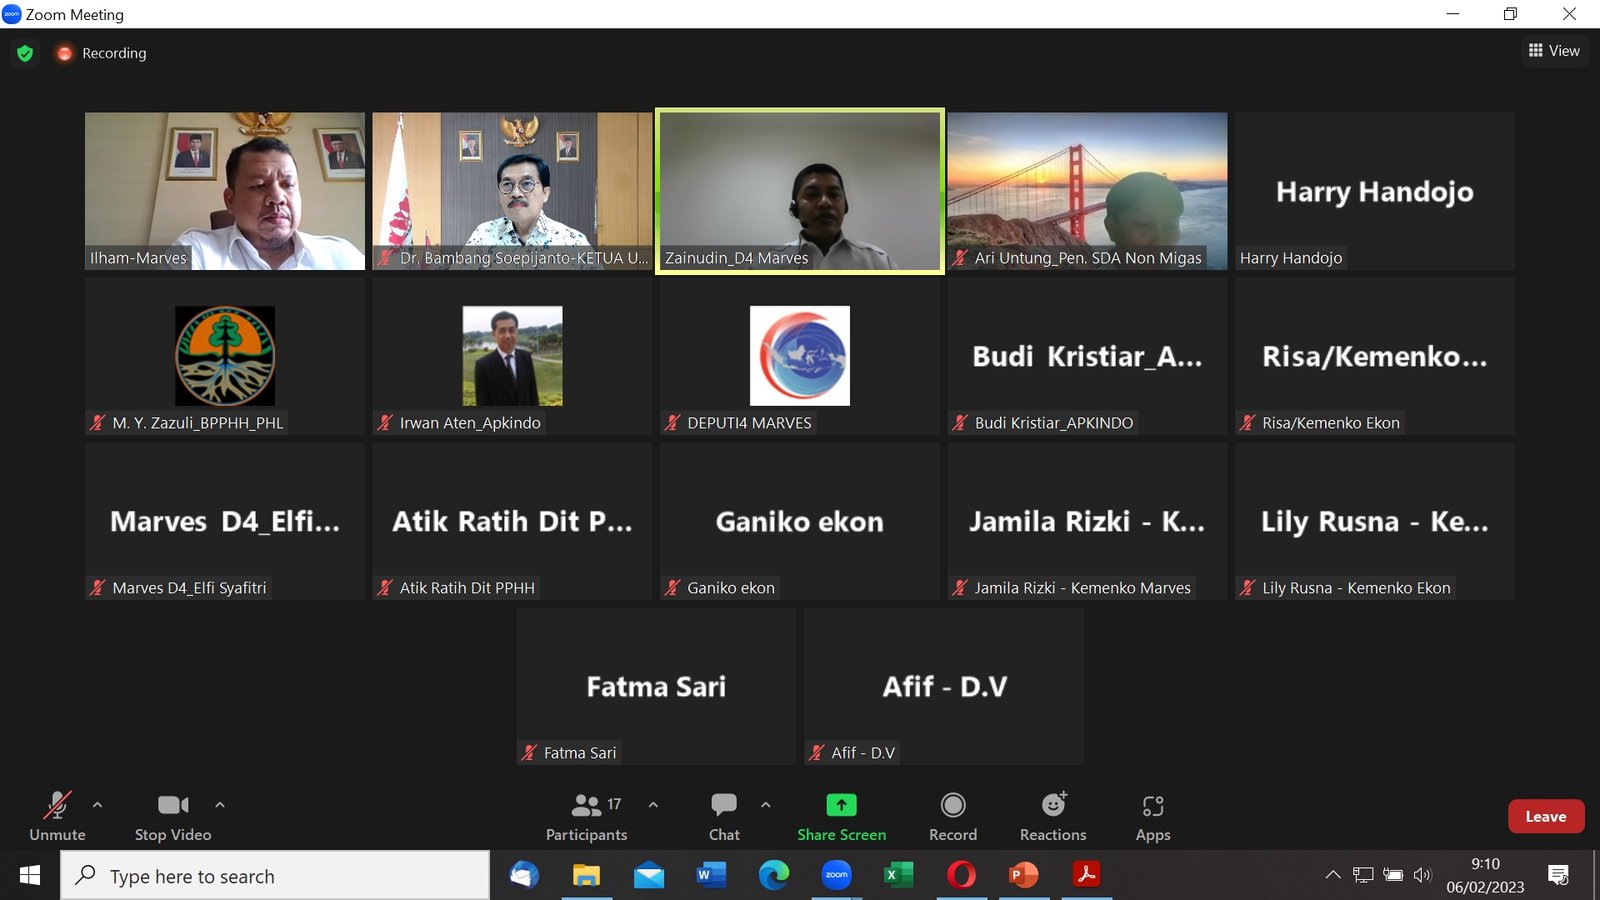Click the network tray icon
Viewport: 1600px width, 900px height.
point(1363,875)
